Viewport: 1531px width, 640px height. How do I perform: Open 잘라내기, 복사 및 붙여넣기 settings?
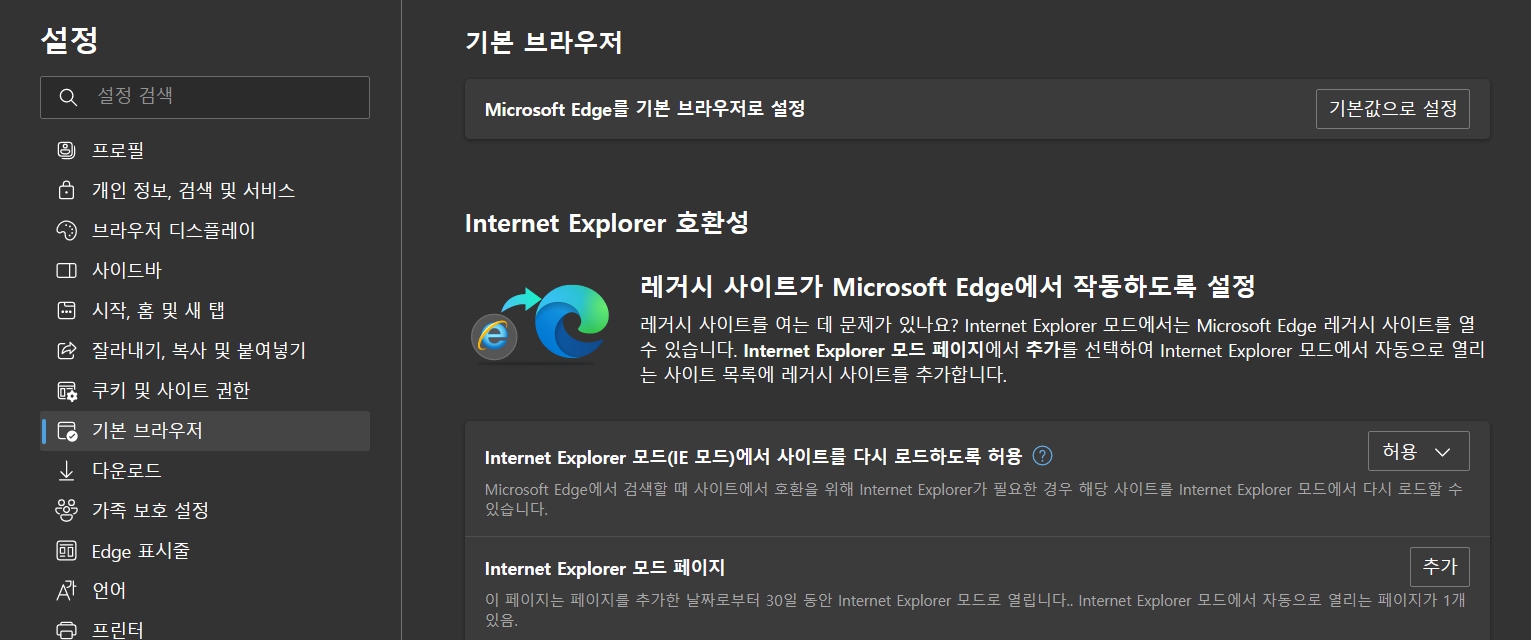click(205, 350)
